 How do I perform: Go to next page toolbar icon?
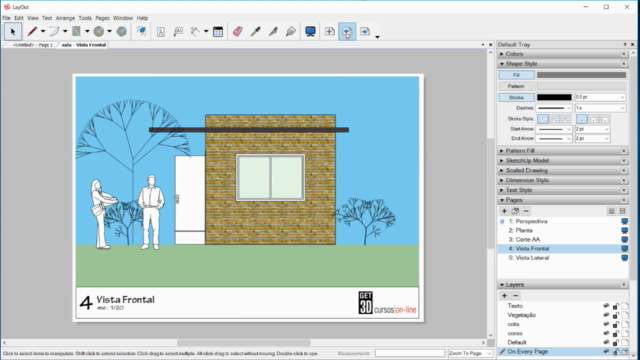(364, 31)
